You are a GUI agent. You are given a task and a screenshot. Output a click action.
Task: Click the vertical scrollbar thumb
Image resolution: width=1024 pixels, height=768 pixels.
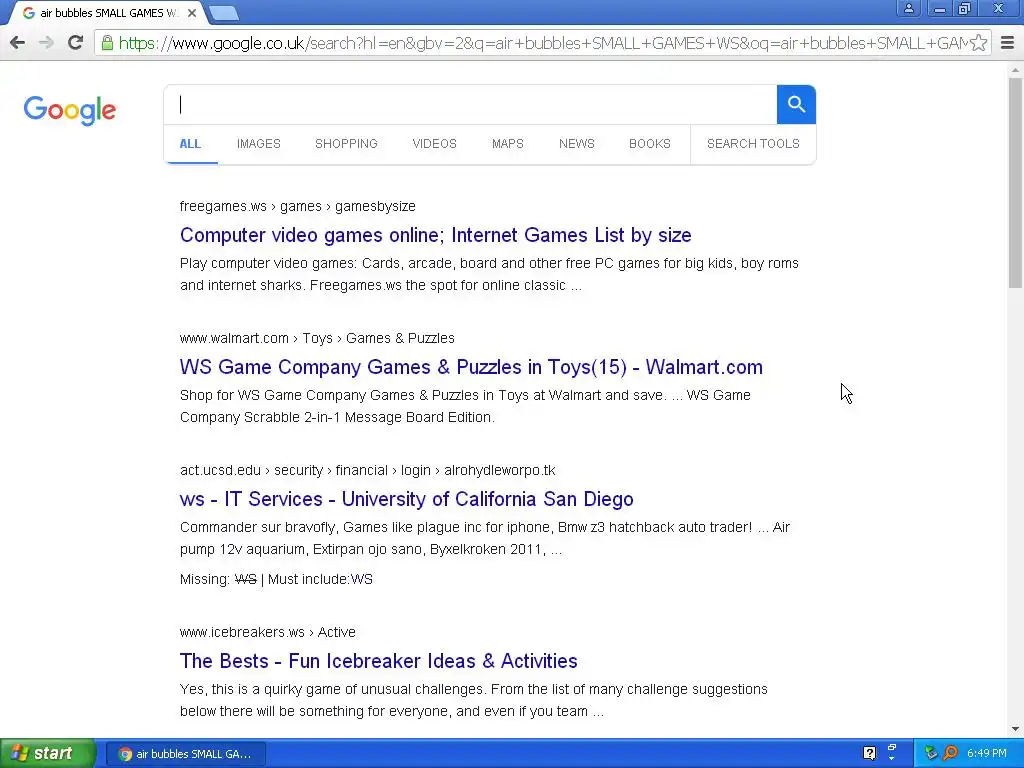point(1015,183)
